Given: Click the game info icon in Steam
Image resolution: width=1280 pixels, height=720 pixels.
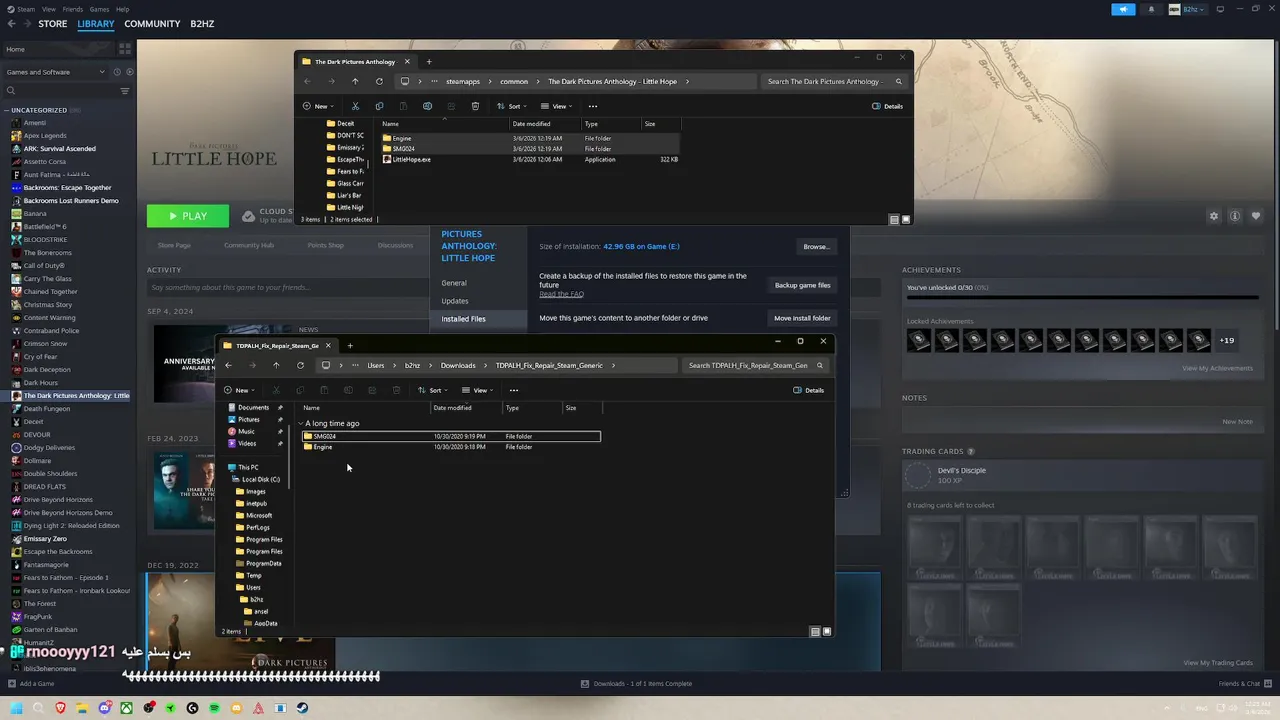Looking at the screenshot, I should click(1235, 216).
